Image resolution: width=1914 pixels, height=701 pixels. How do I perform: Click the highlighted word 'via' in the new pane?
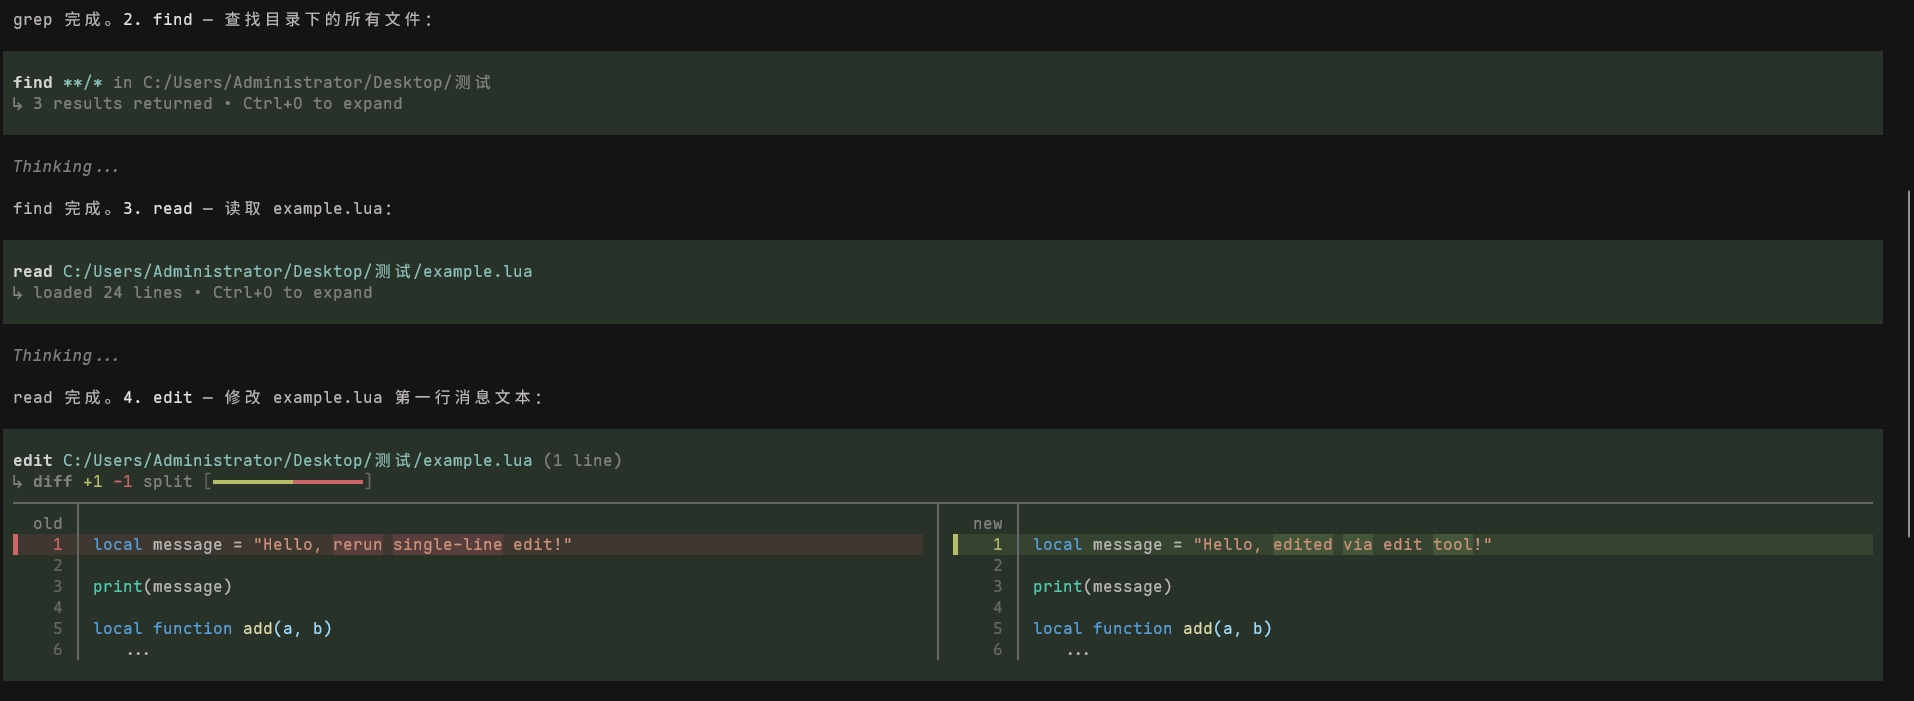[x=1358, y=545]
